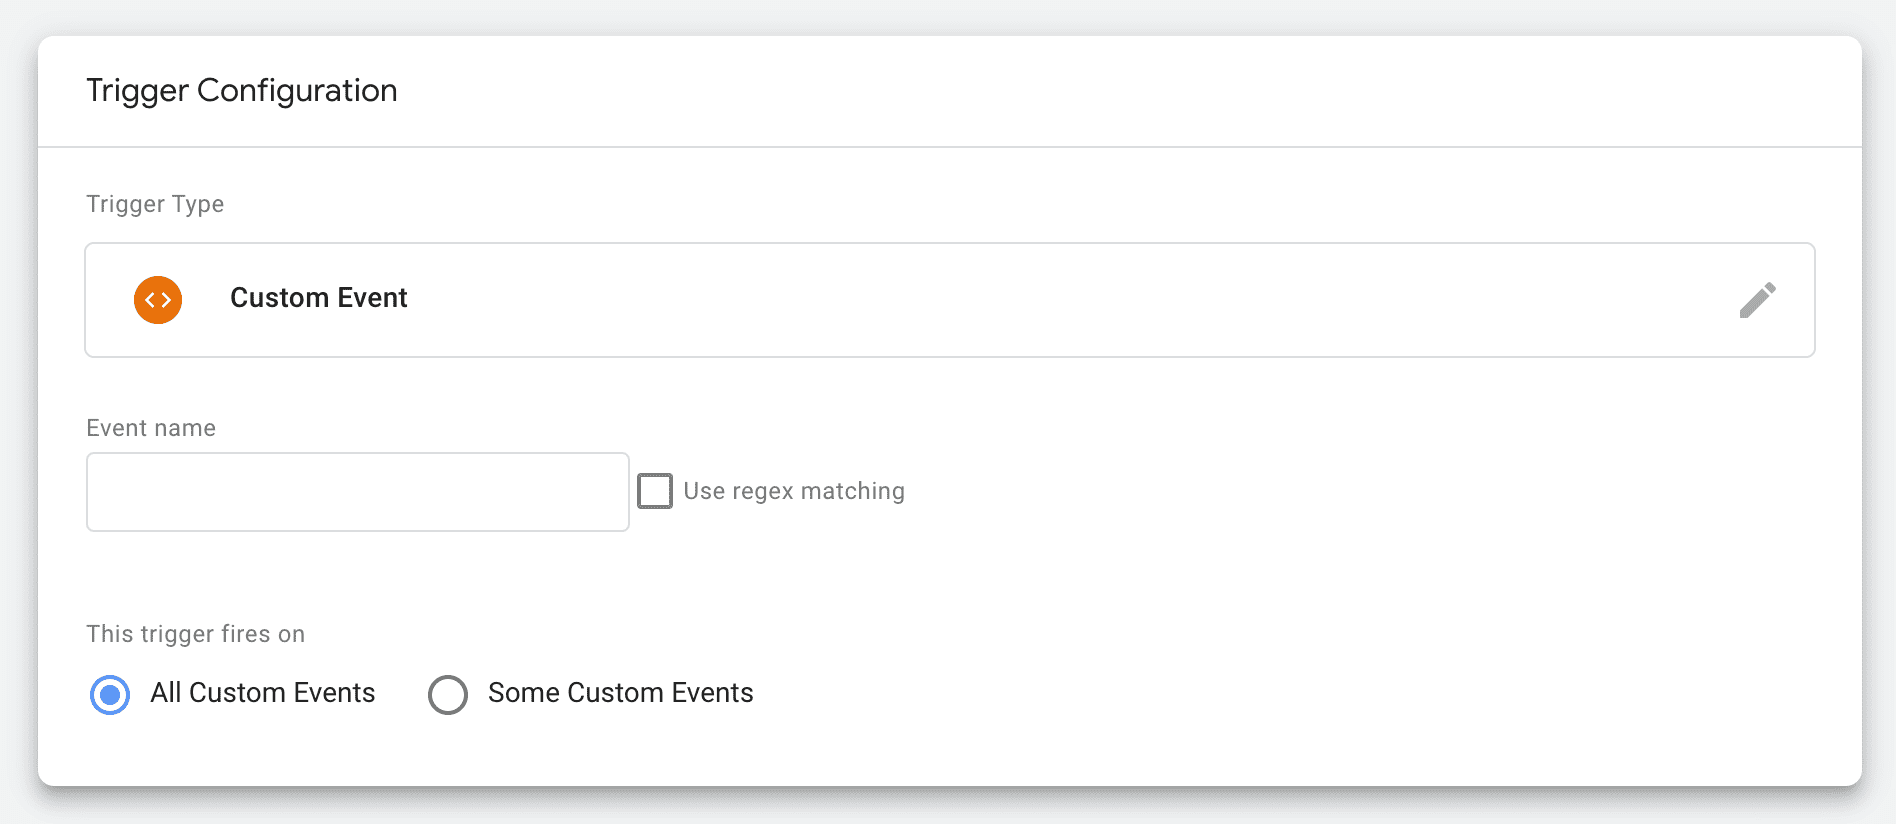
Task: Select the Some Custom Events radio button
Action: pyautogui.click(x=448, y=694)
